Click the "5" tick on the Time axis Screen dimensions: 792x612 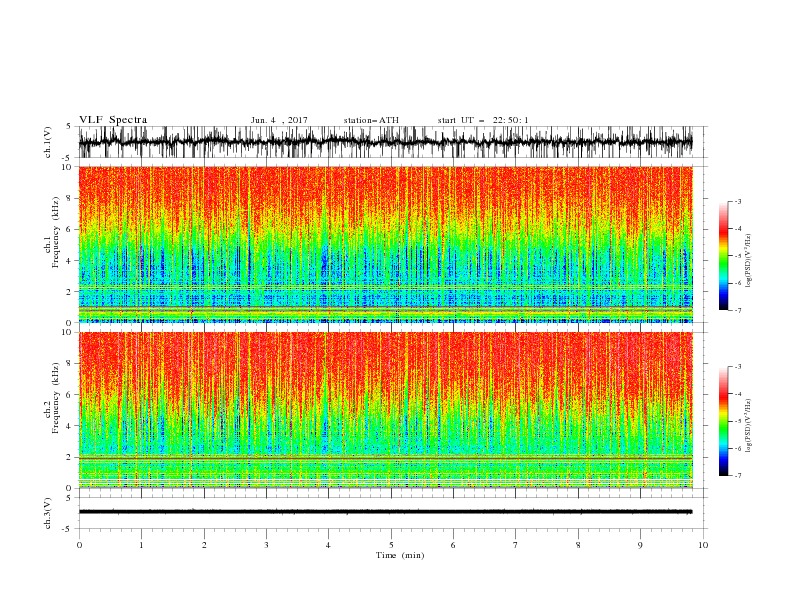point(391,545)
